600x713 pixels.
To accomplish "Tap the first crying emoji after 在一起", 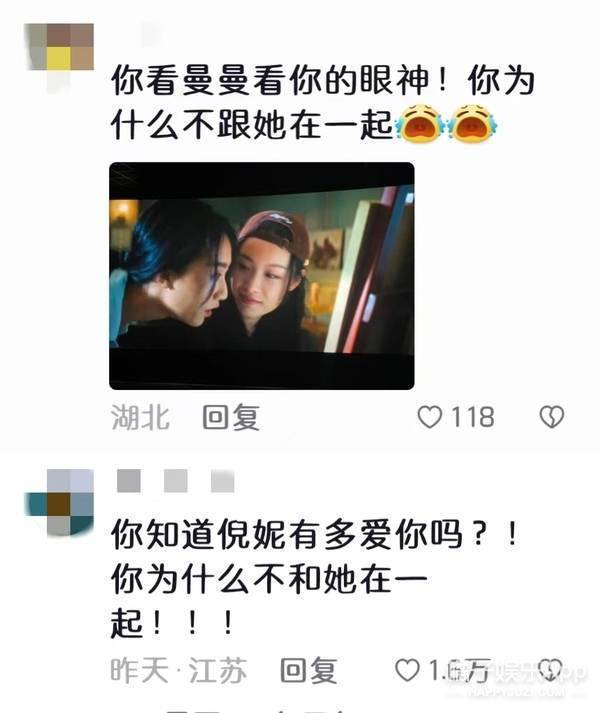I will click(x=419, y=124).
